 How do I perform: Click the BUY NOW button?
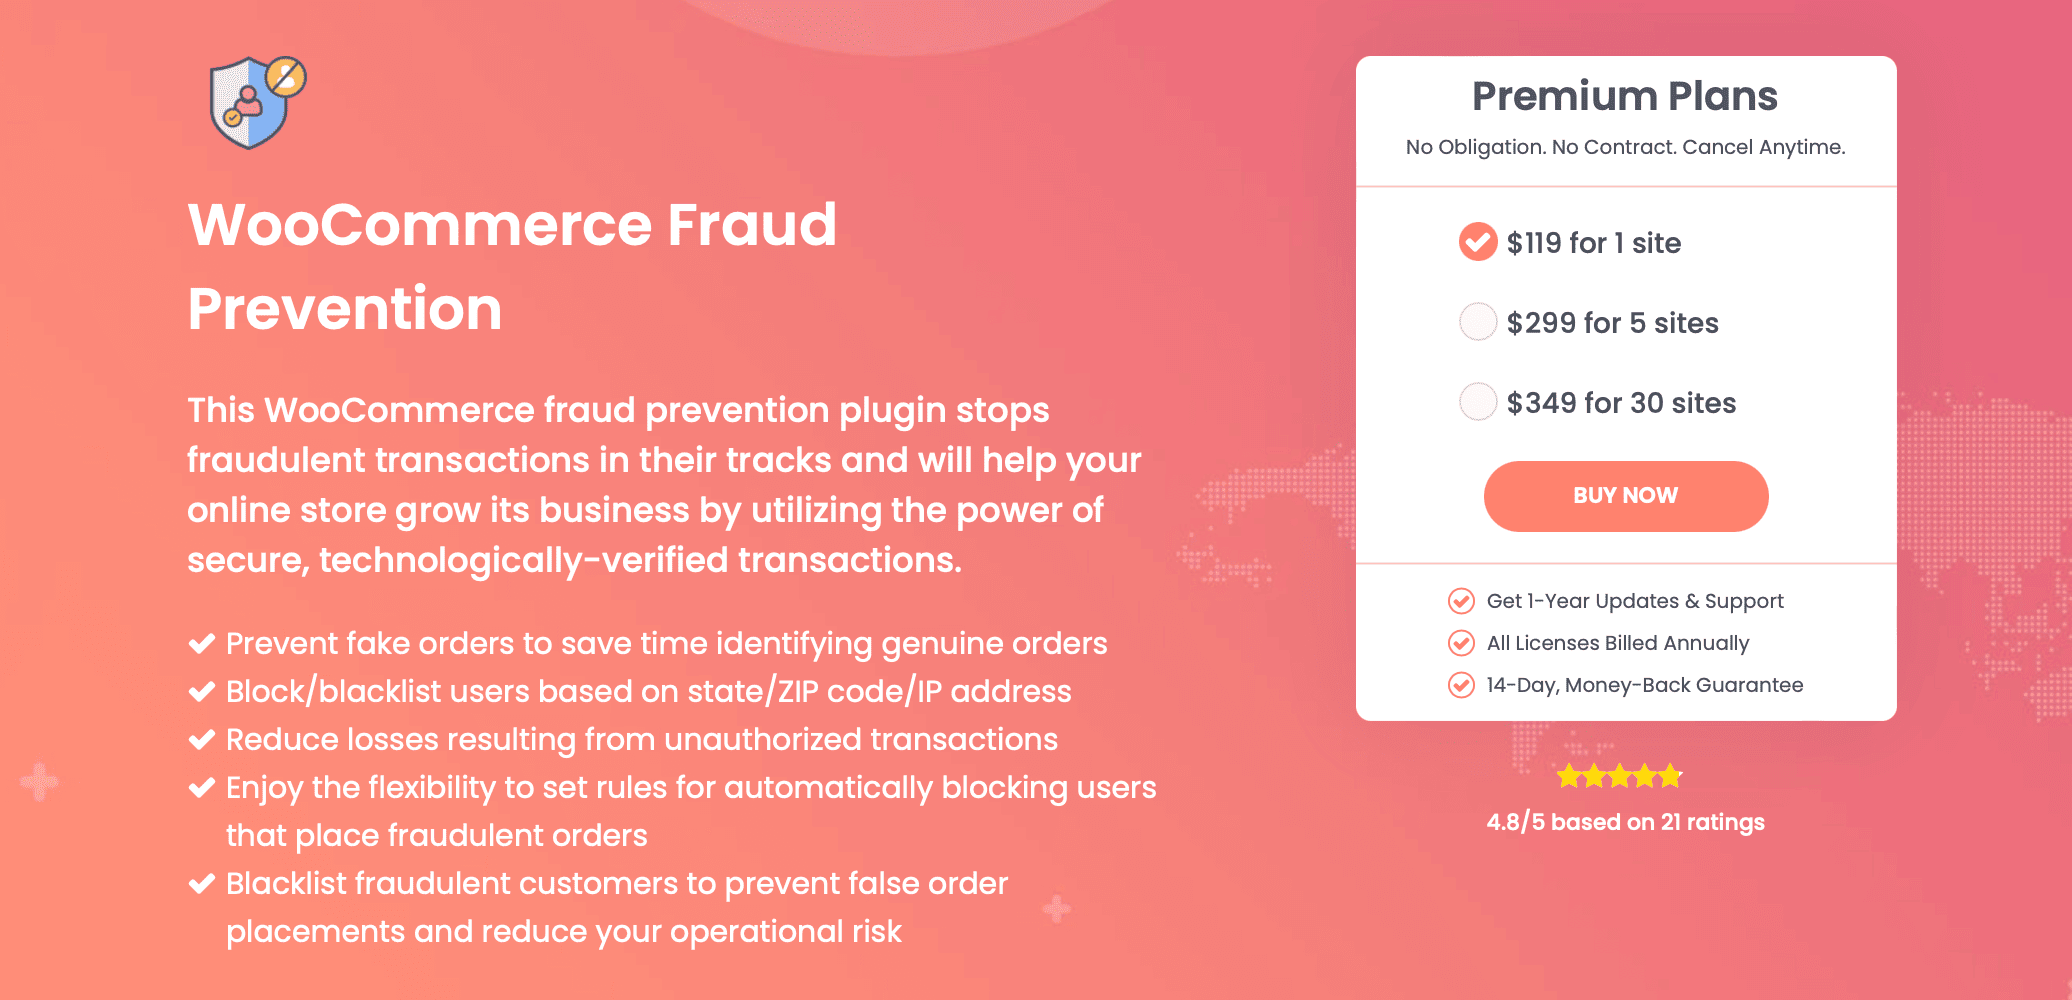[1625, 495]
